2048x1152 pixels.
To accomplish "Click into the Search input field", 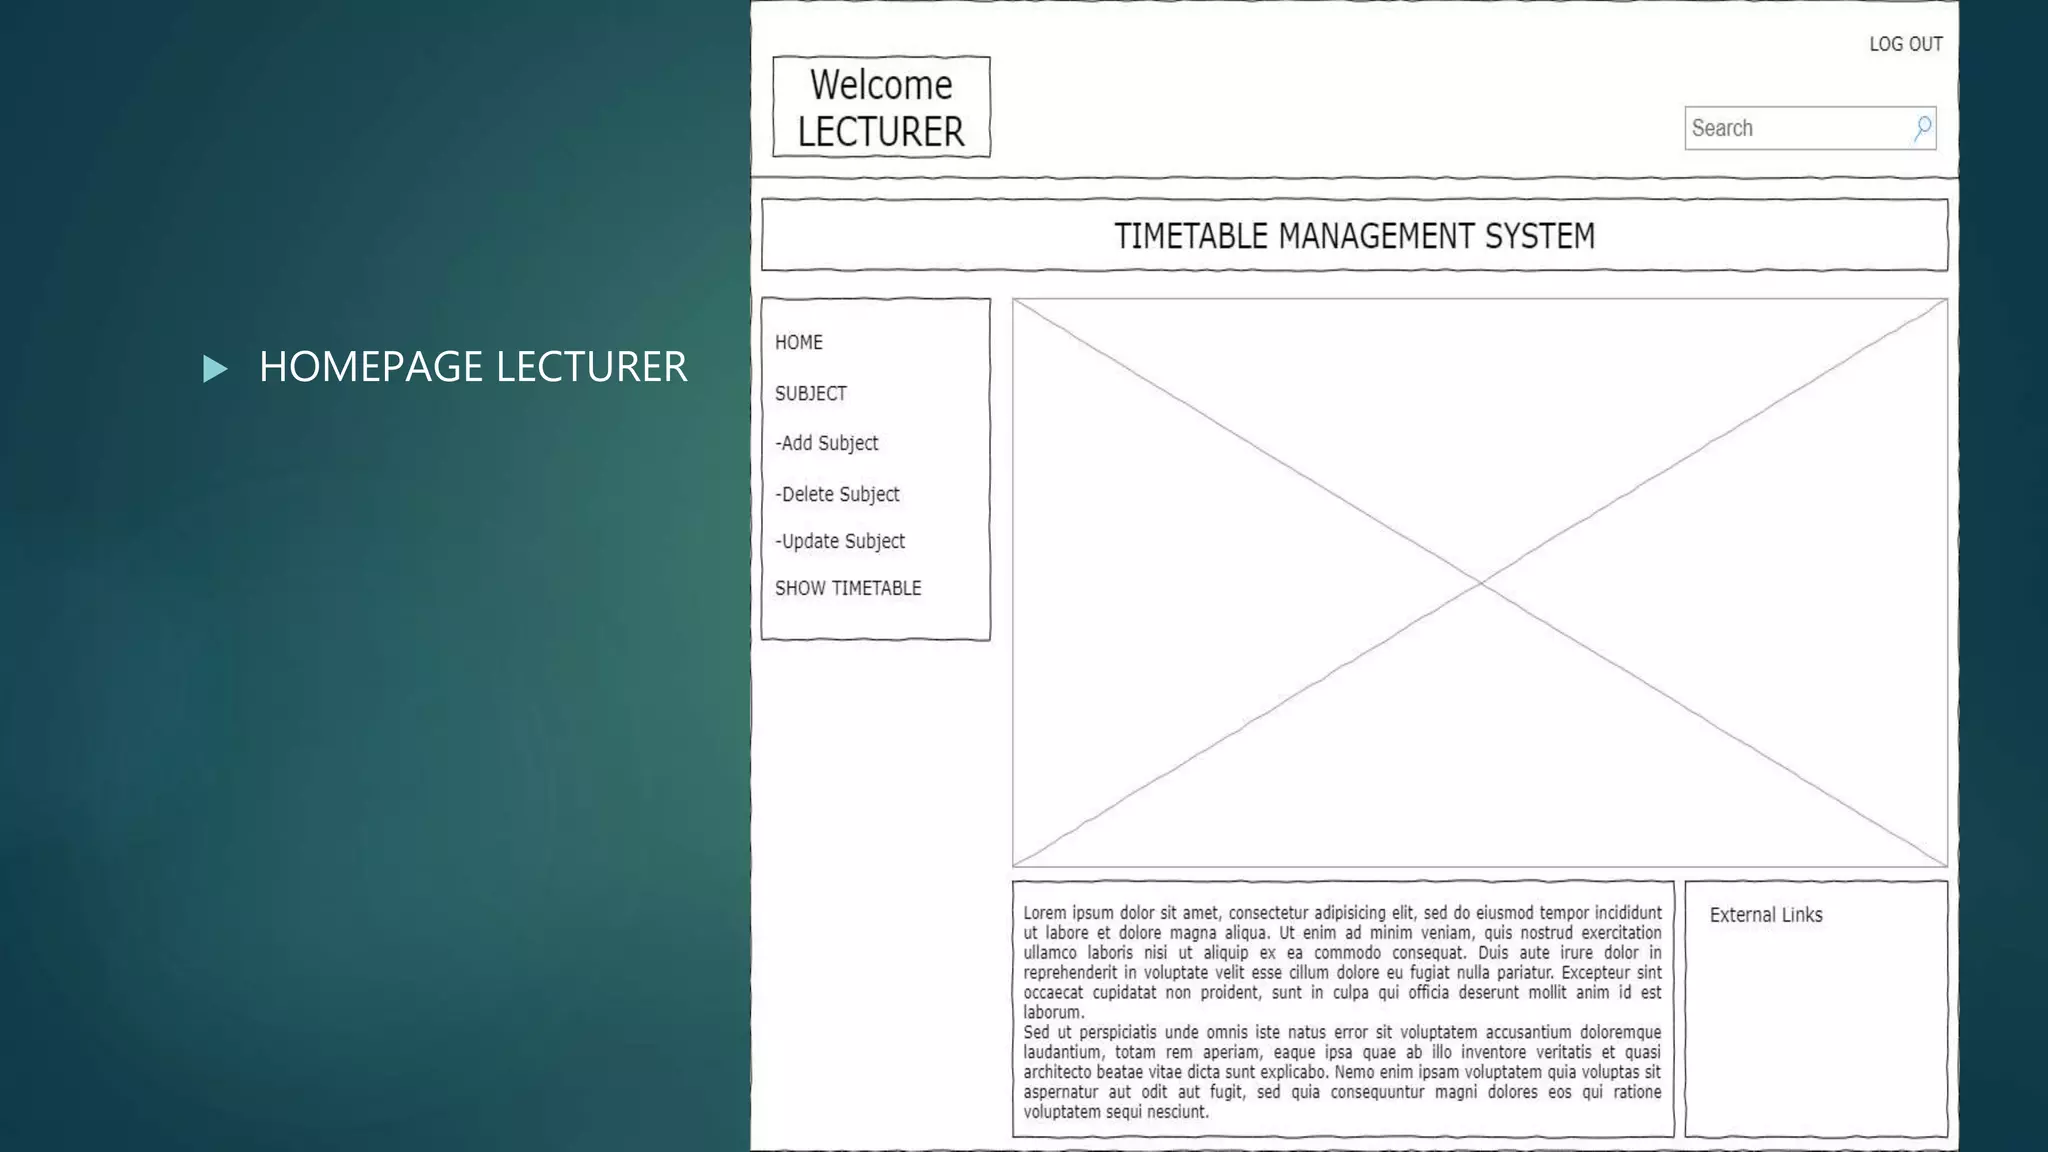I will click(1810, 128).
